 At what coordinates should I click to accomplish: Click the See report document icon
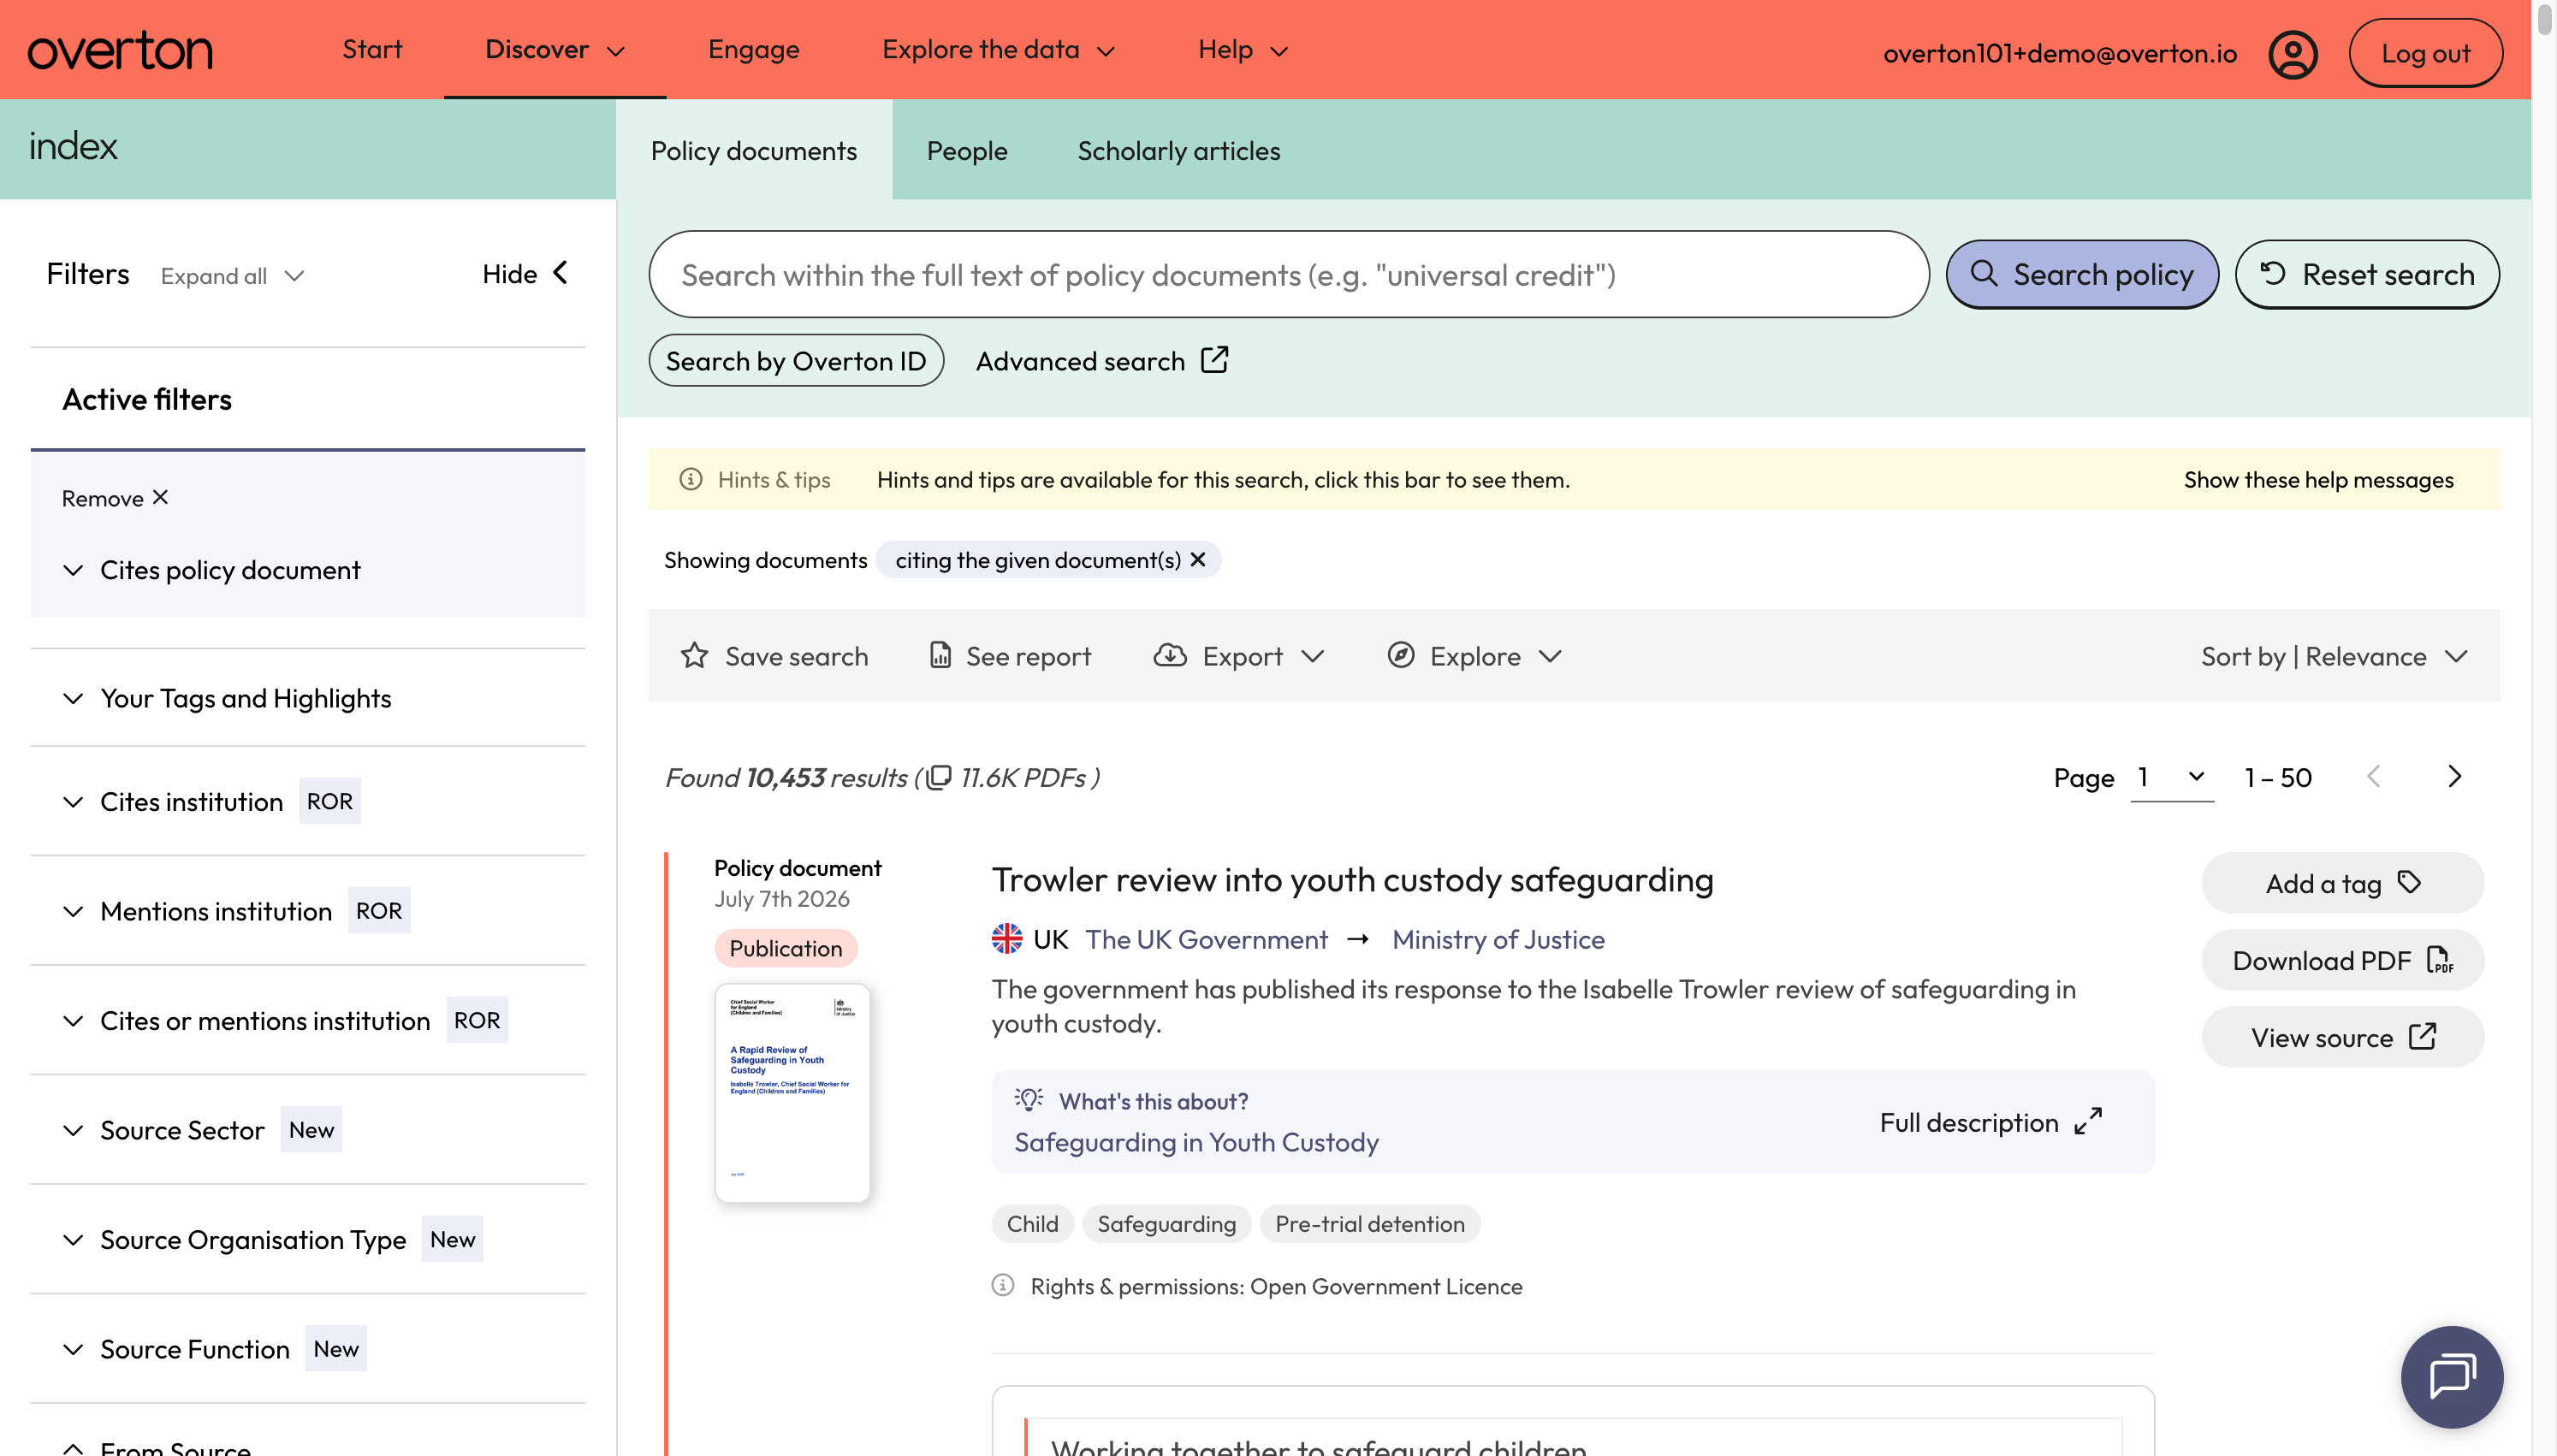coord(940,656)
